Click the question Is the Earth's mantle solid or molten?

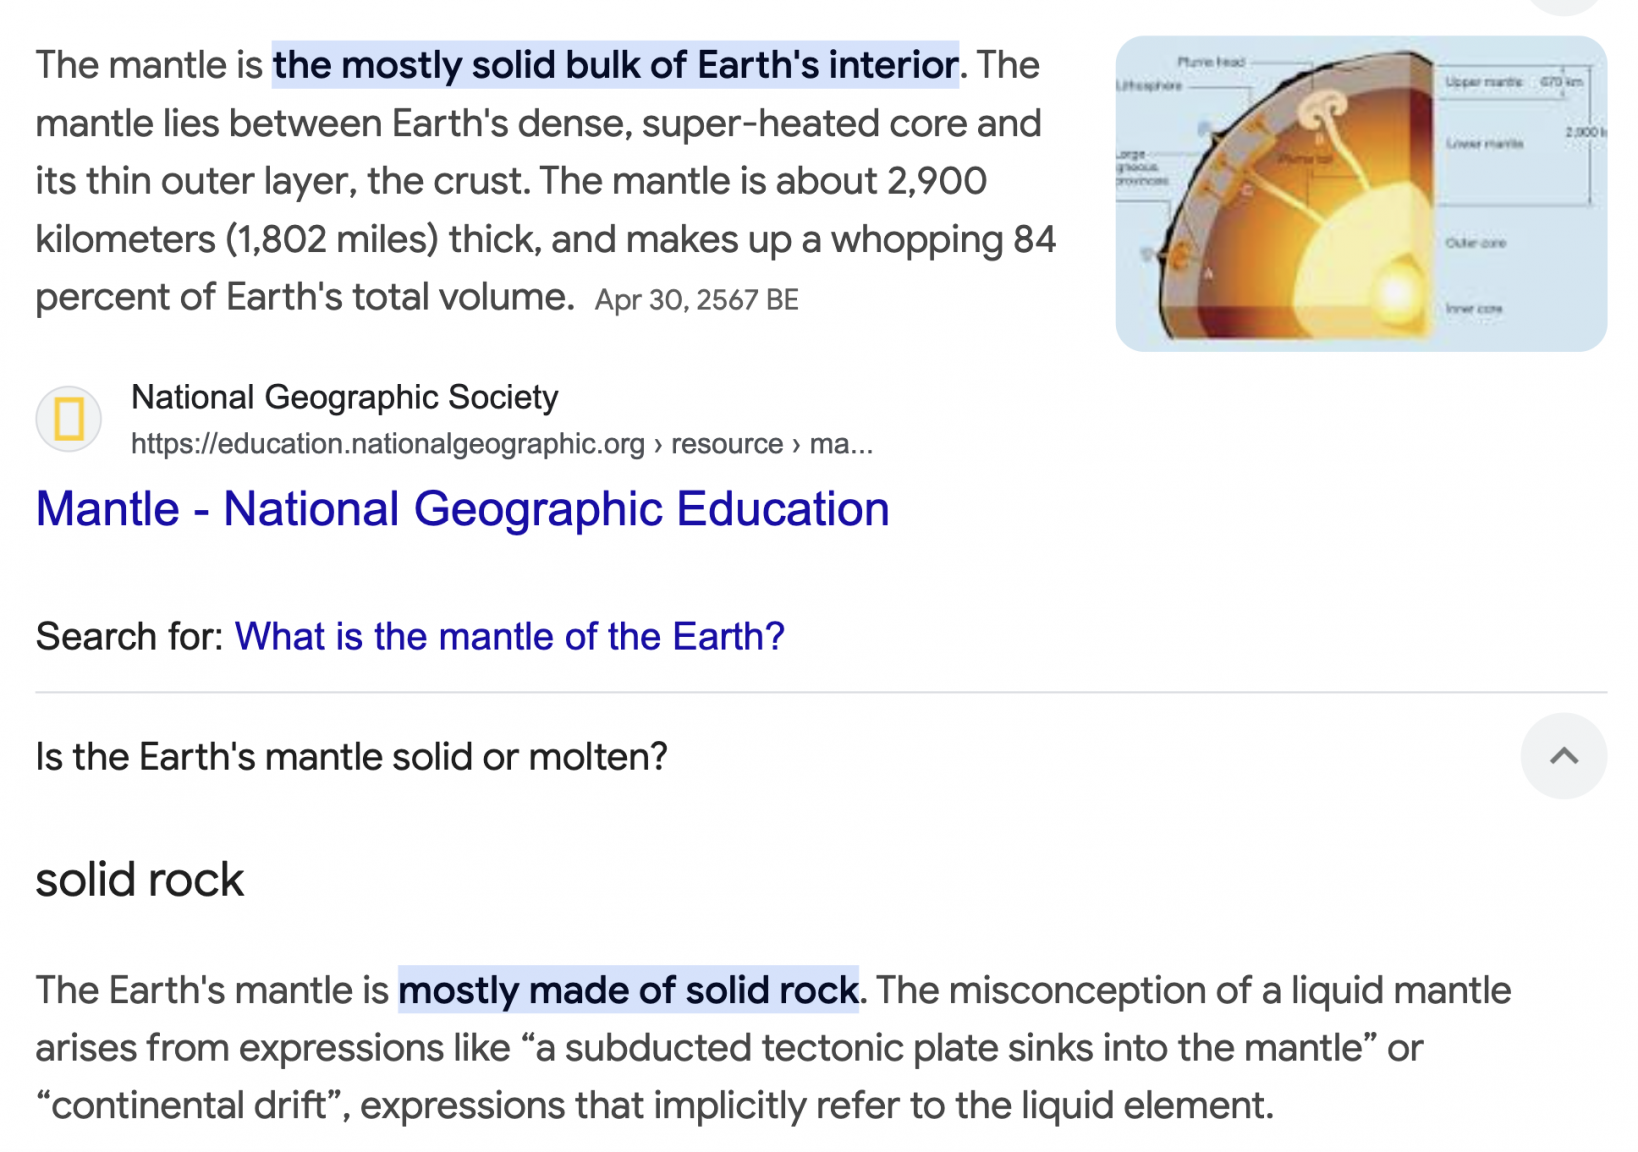click(351, 757)
